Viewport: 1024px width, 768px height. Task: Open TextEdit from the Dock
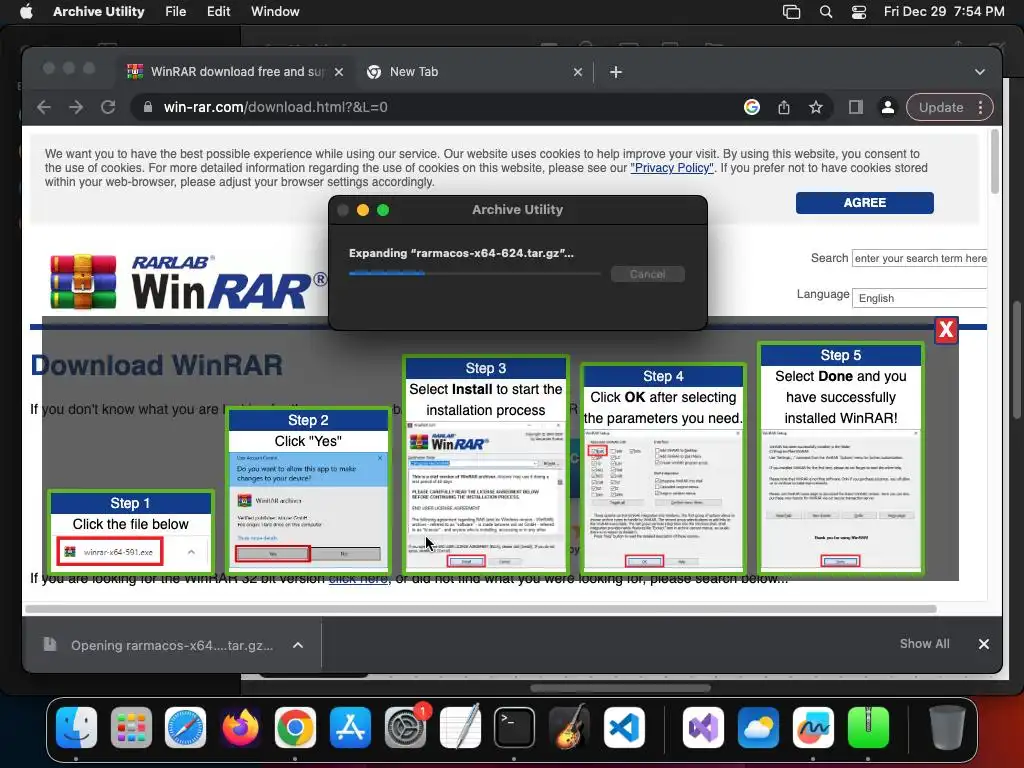460,728
